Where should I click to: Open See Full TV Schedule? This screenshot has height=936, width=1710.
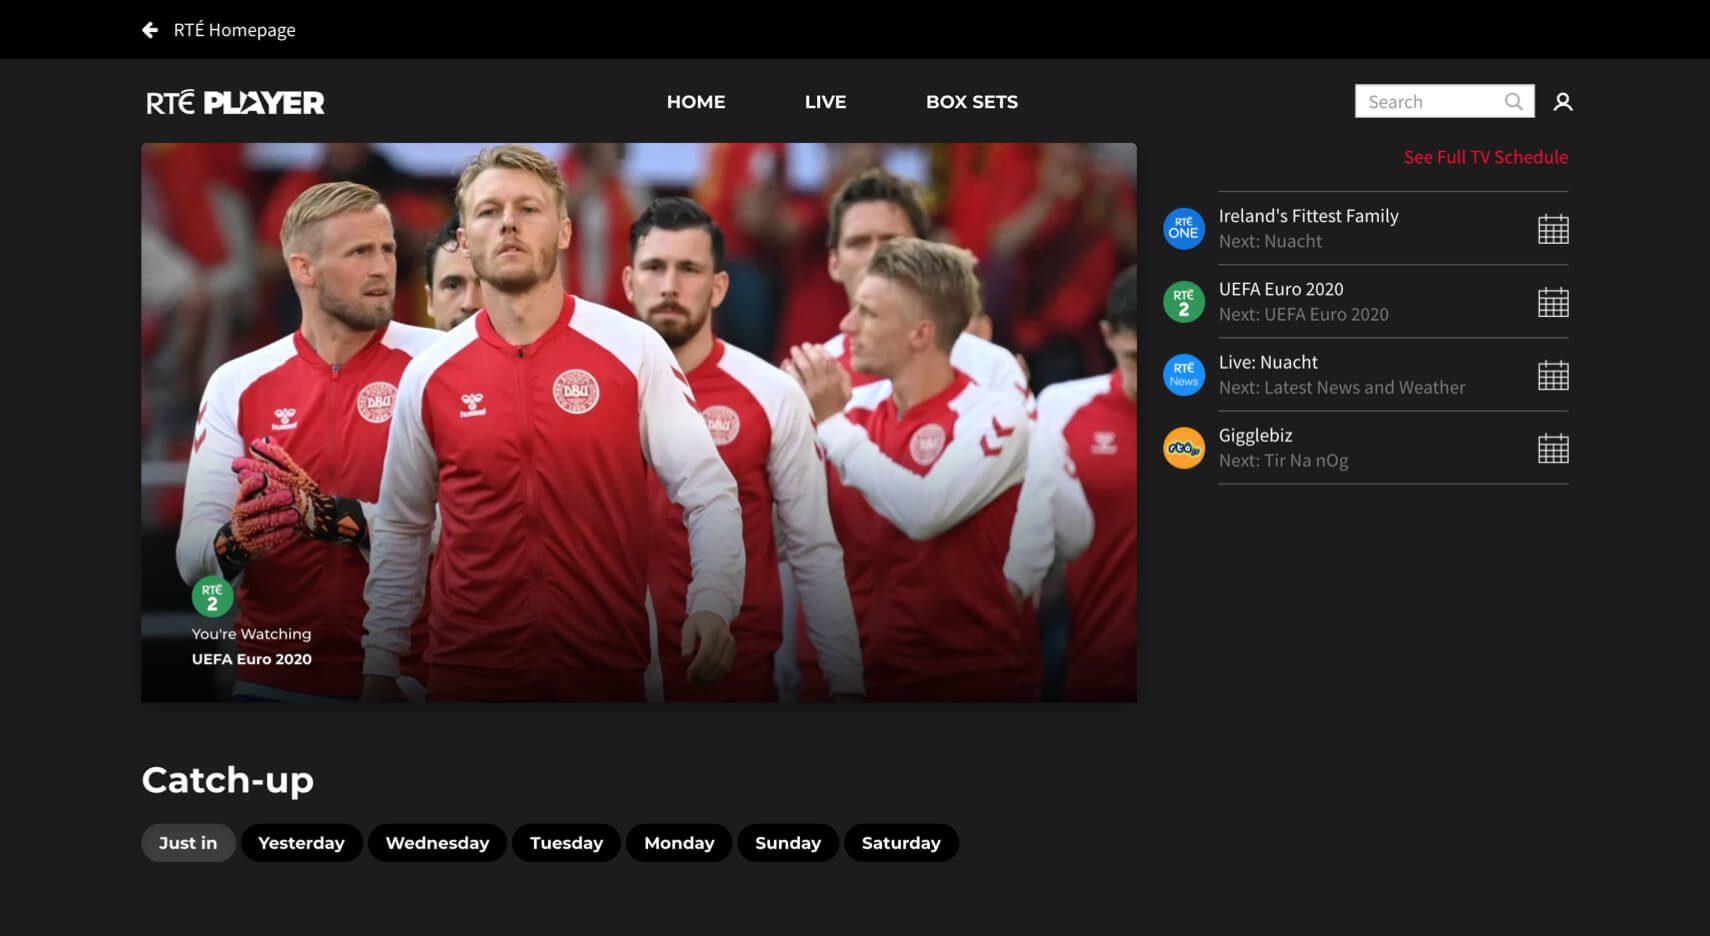(1486, 157)
